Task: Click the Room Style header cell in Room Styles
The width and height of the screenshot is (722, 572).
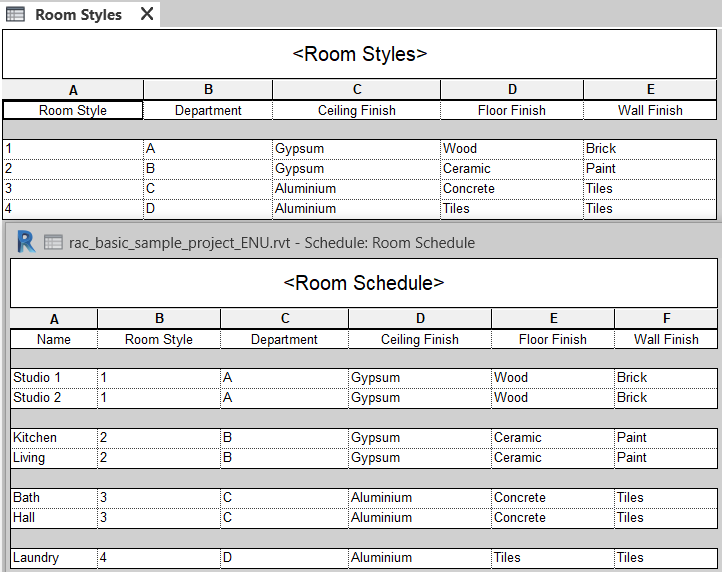Action: pyautogui.click(x=73, y=111)
